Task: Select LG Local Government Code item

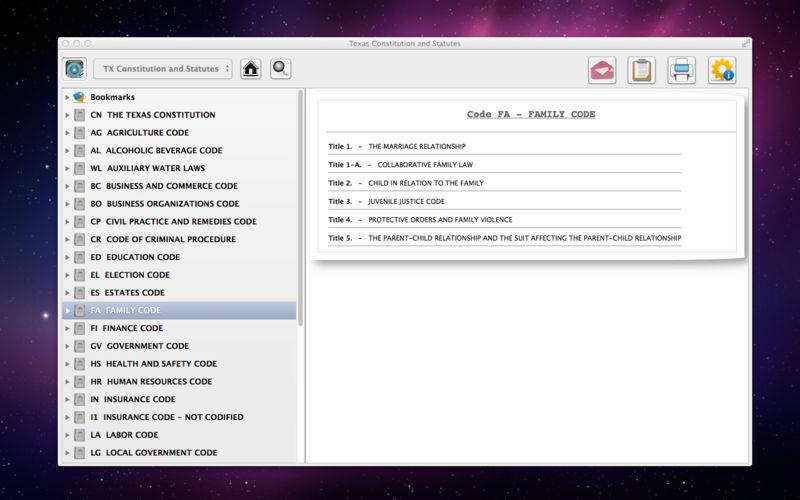Action: [153, 453]
